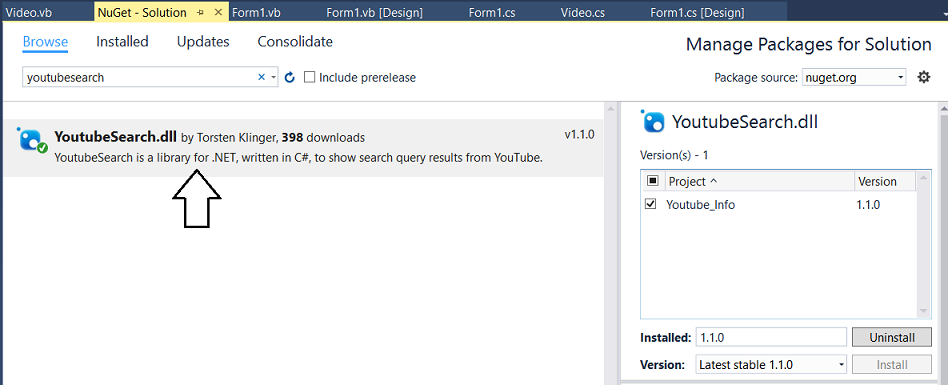Image resolution: width=948 pixels, height=385 pixels.
Task: Click project list scrollbar up arrow
Action: click(x=923, y=178)
